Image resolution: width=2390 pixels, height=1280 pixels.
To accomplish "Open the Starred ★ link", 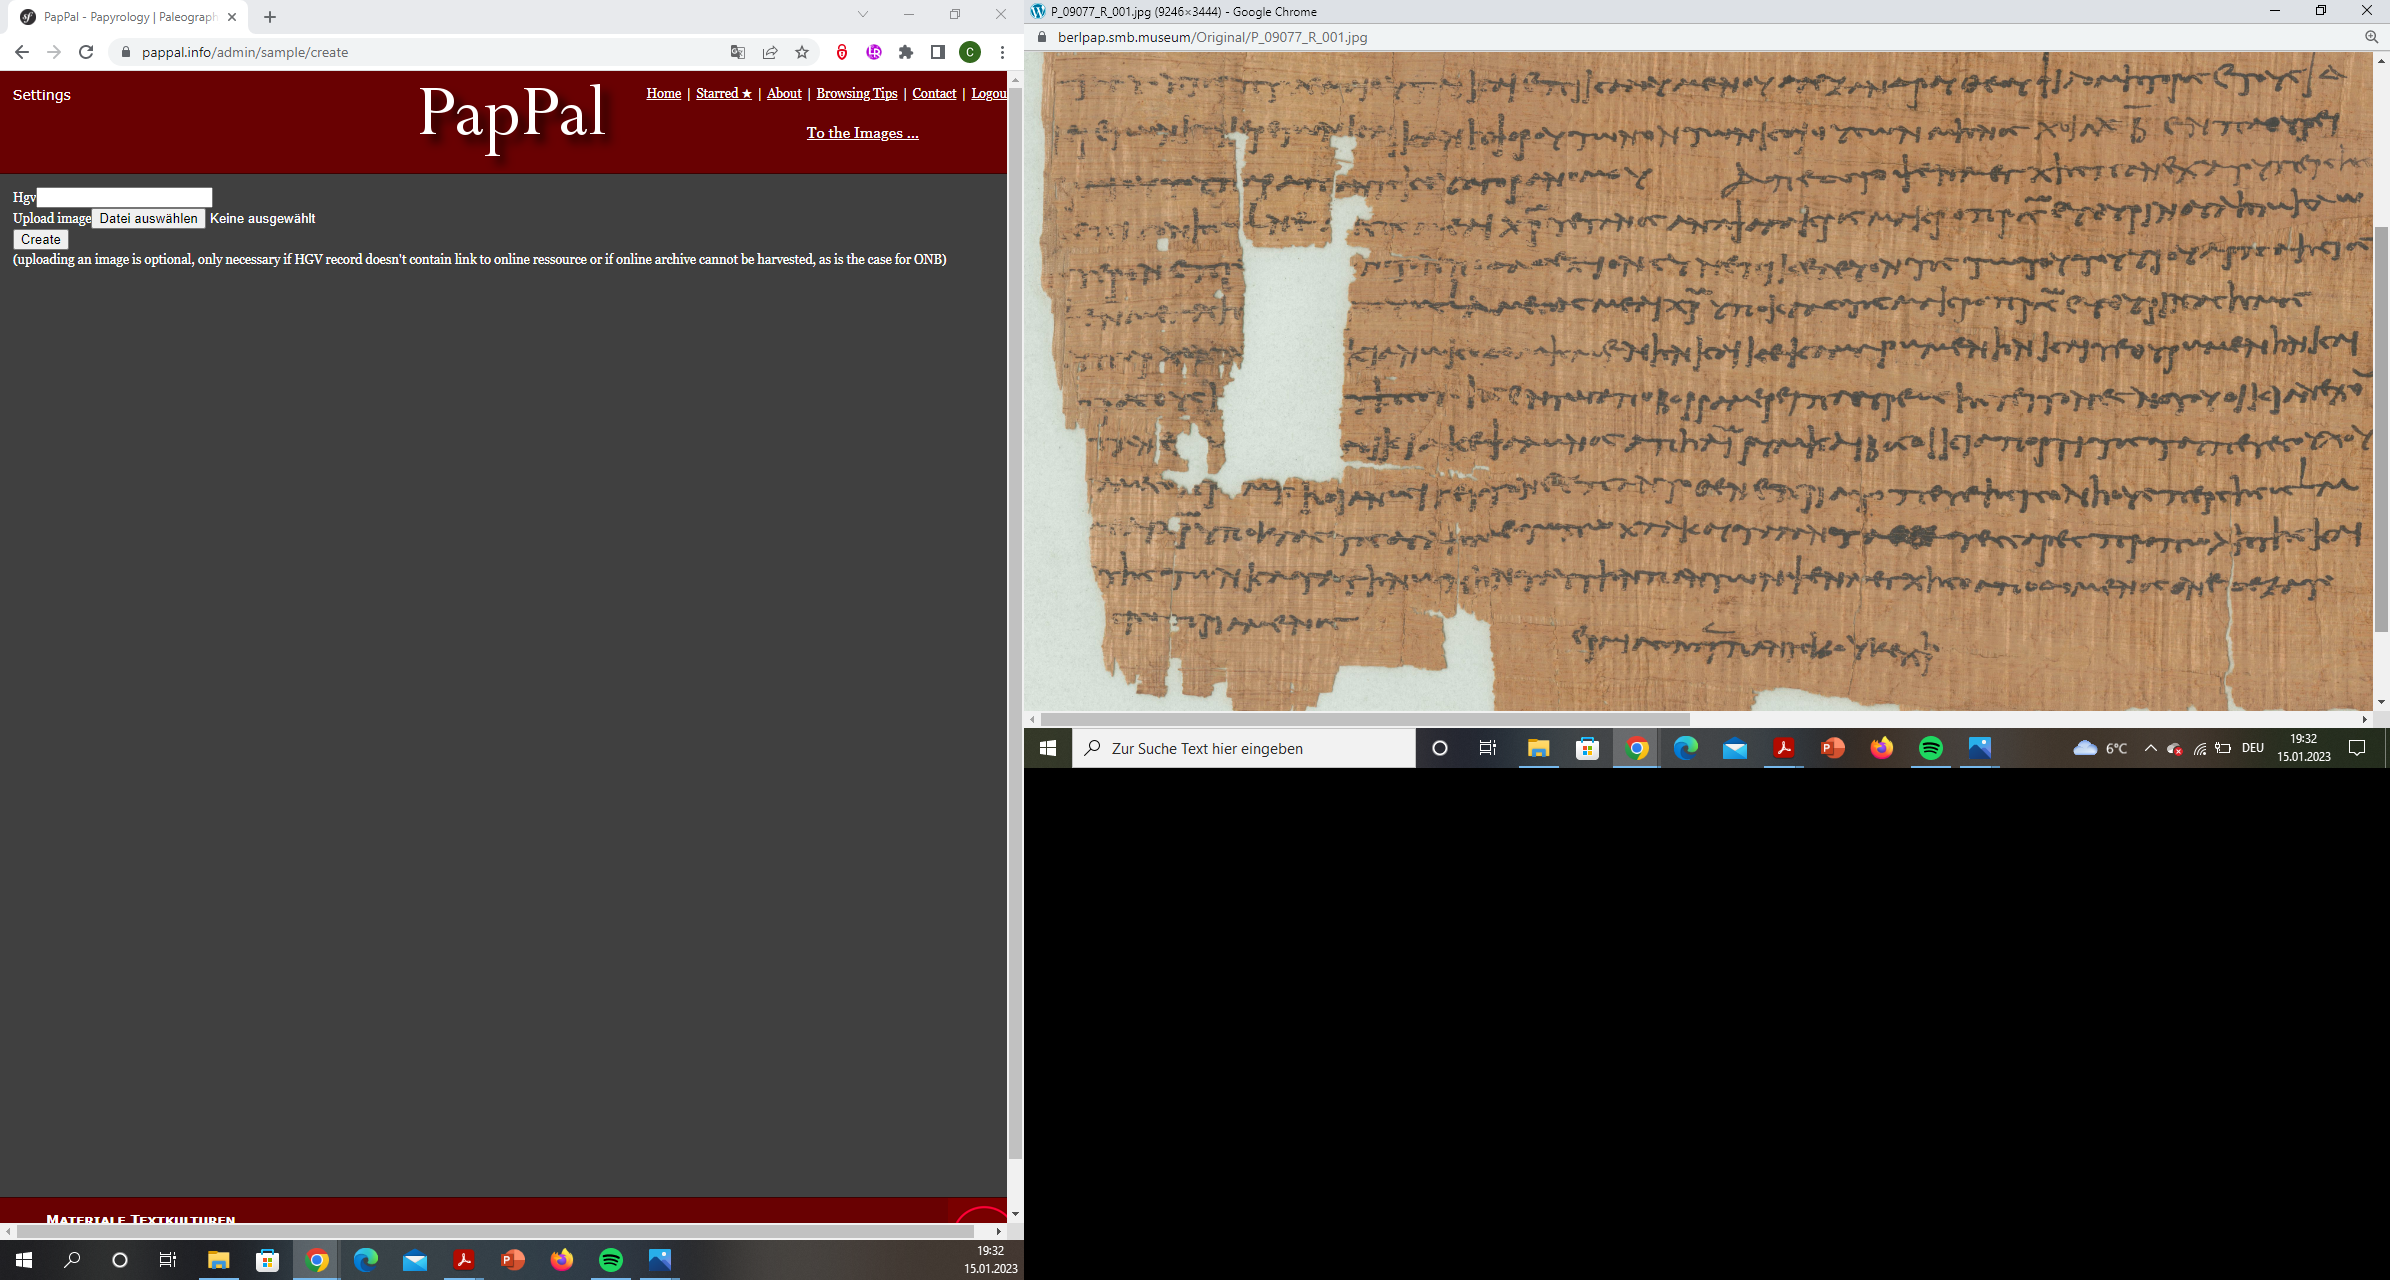I will click(724, 93).
